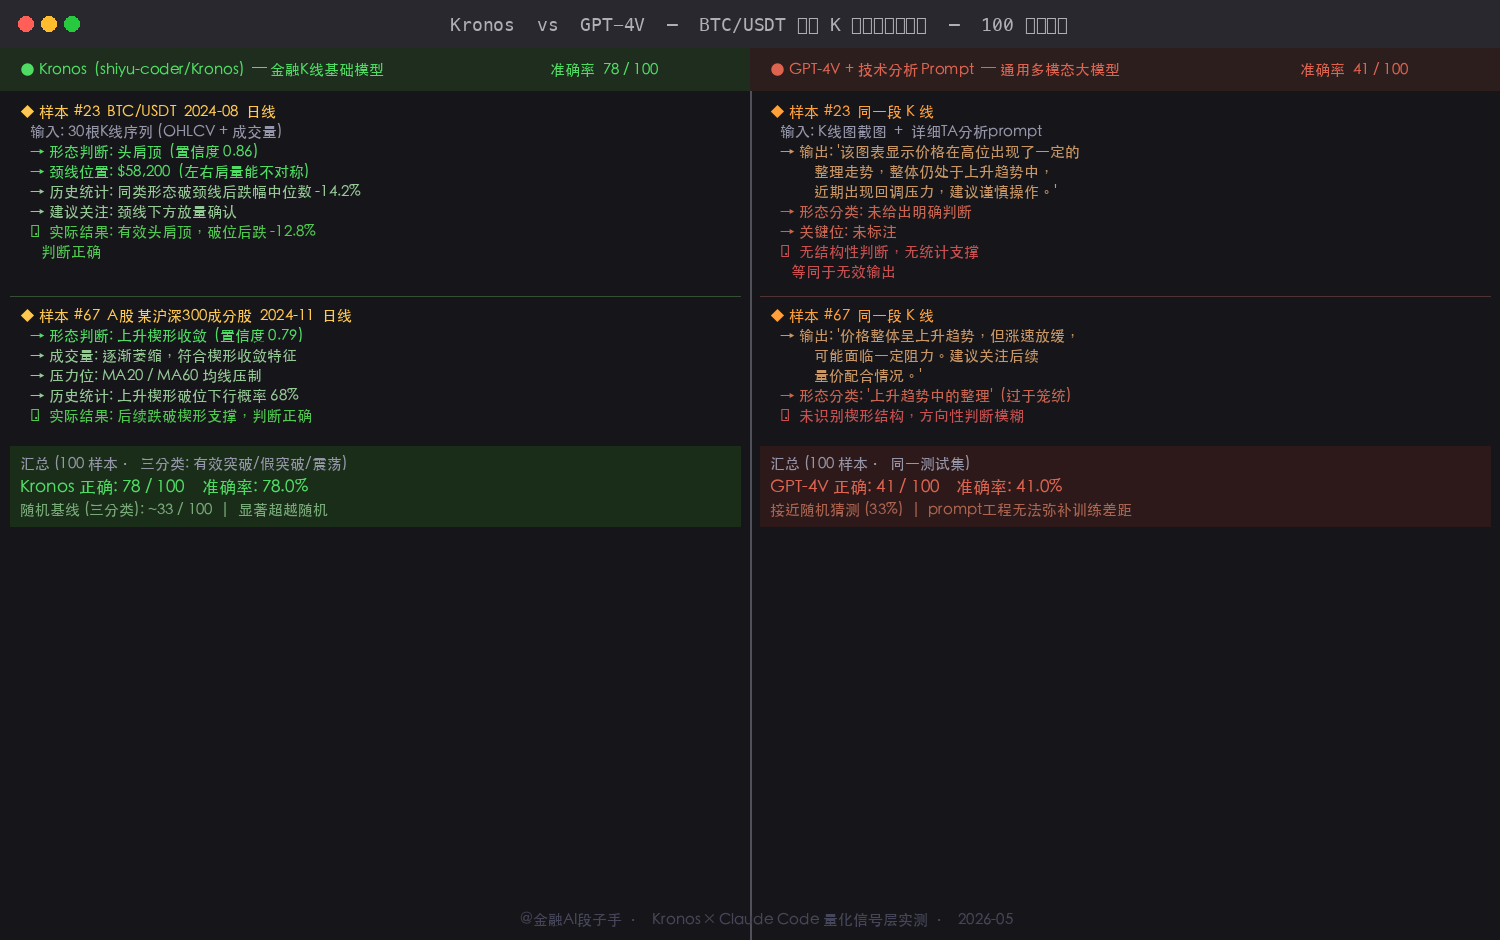This screenshot has width=1500, height=940.
Task: Click '实际结果: 有效头肩顶,破位后跌 -12.8%' line
Action: (173, 231)
